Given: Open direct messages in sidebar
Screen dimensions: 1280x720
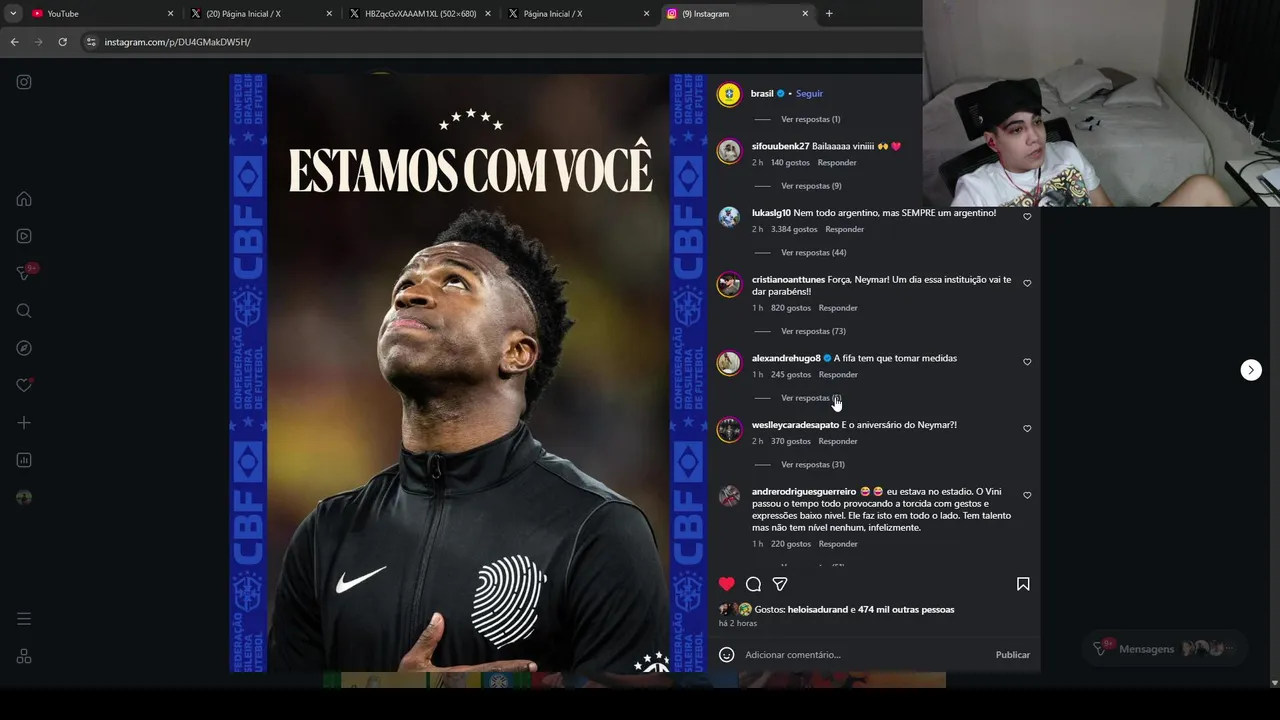Looking at the screenshot, I should [24, 273].
